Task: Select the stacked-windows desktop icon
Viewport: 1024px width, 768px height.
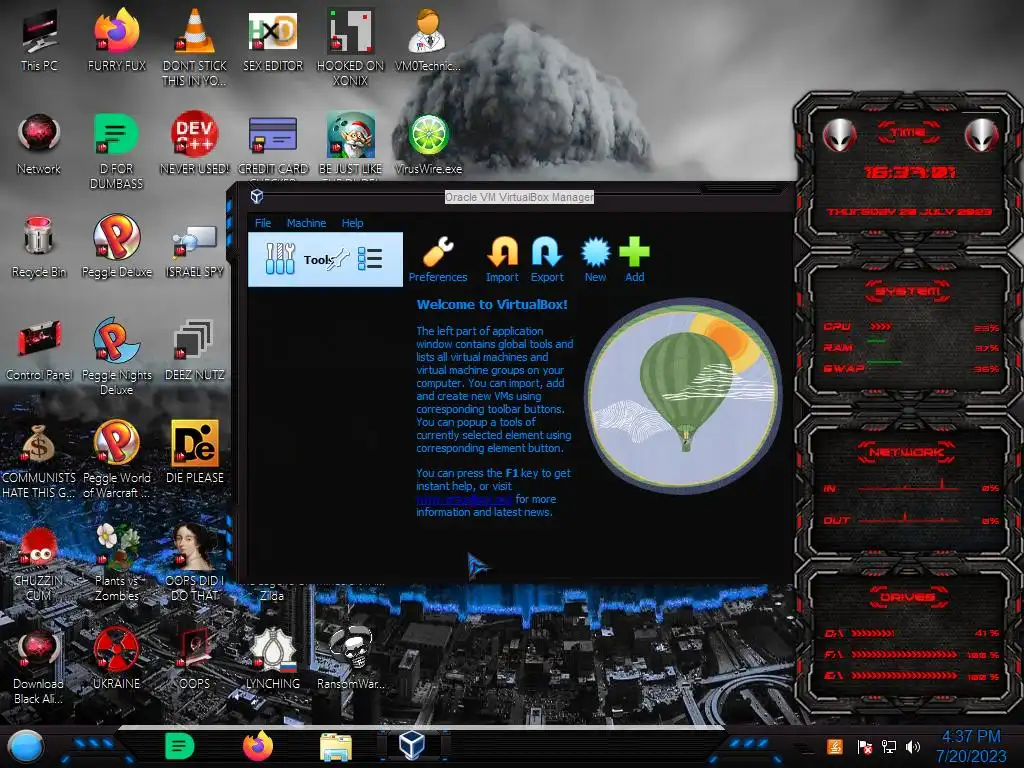Action: pos(195,350)
